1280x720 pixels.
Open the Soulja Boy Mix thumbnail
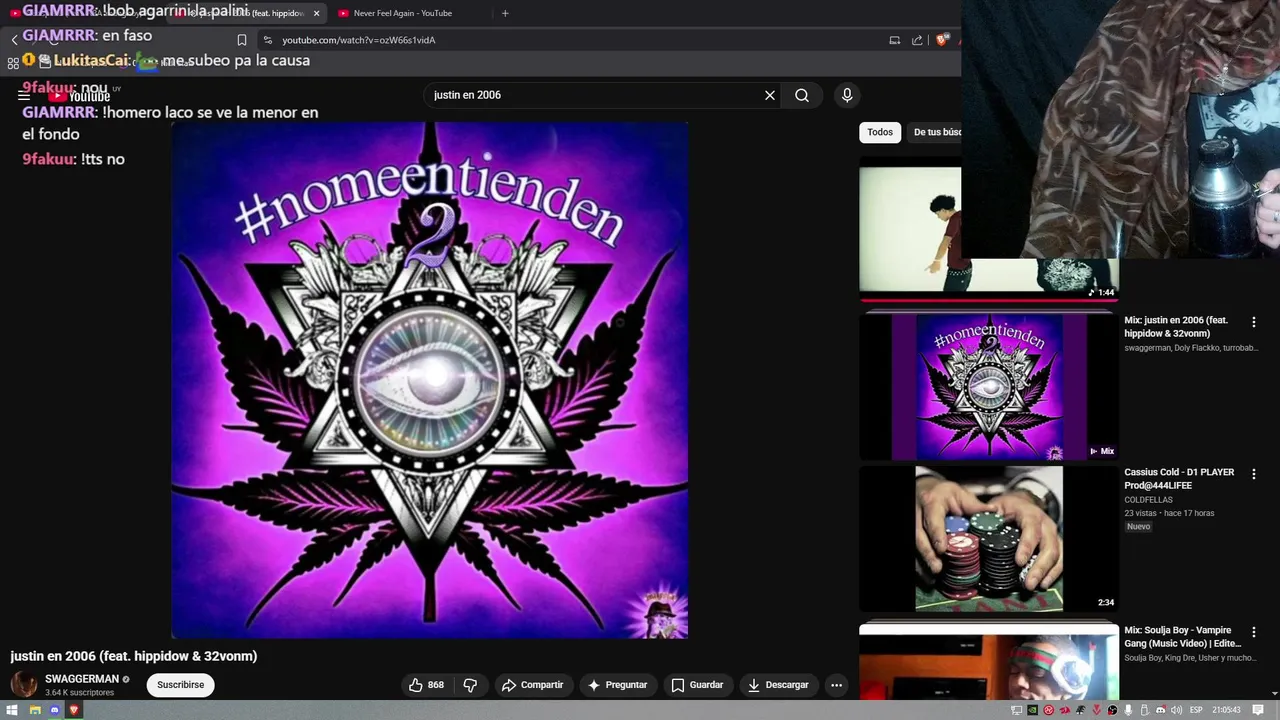click(989, 662)
